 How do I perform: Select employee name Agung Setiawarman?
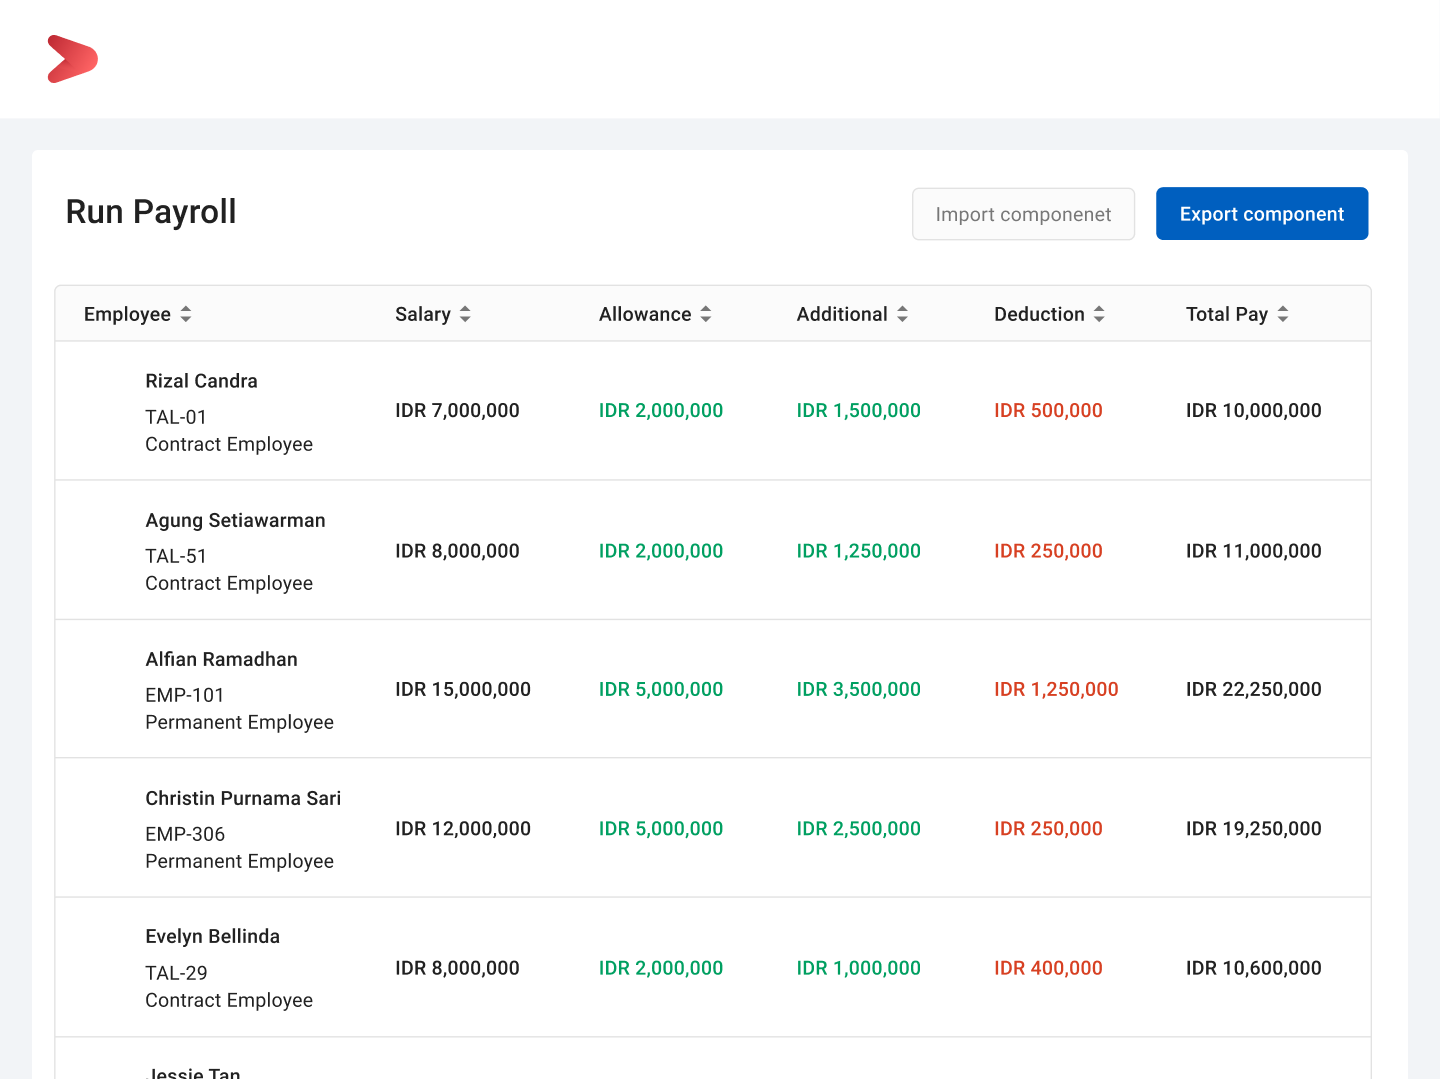click(235, 520)
